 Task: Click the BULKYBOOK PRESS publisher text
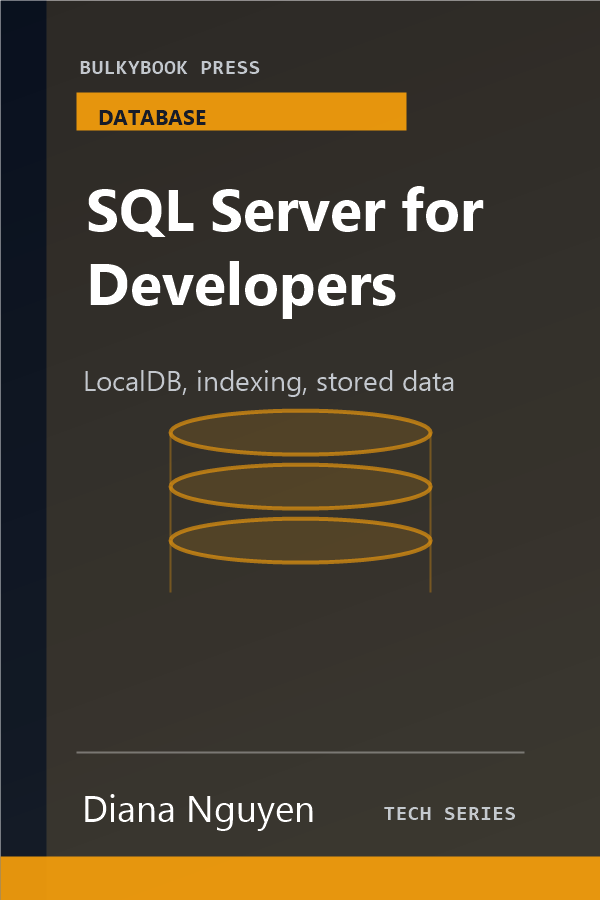[169, 68]
